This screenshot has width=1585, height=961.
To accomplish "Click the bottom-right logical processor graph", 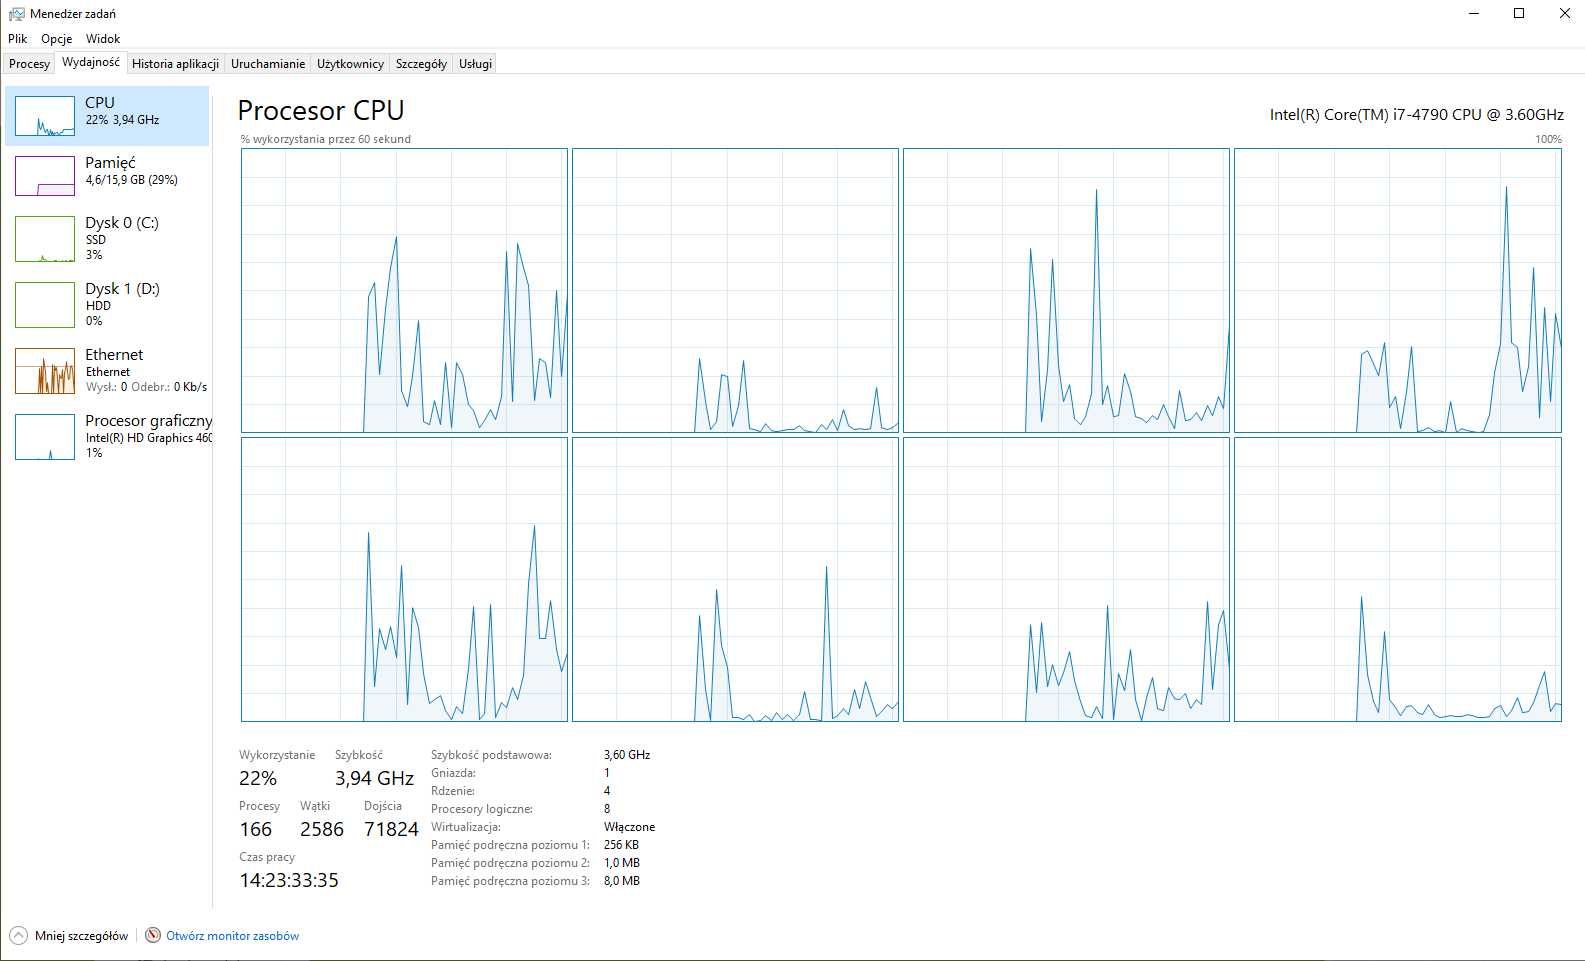I will [1397, 580].
